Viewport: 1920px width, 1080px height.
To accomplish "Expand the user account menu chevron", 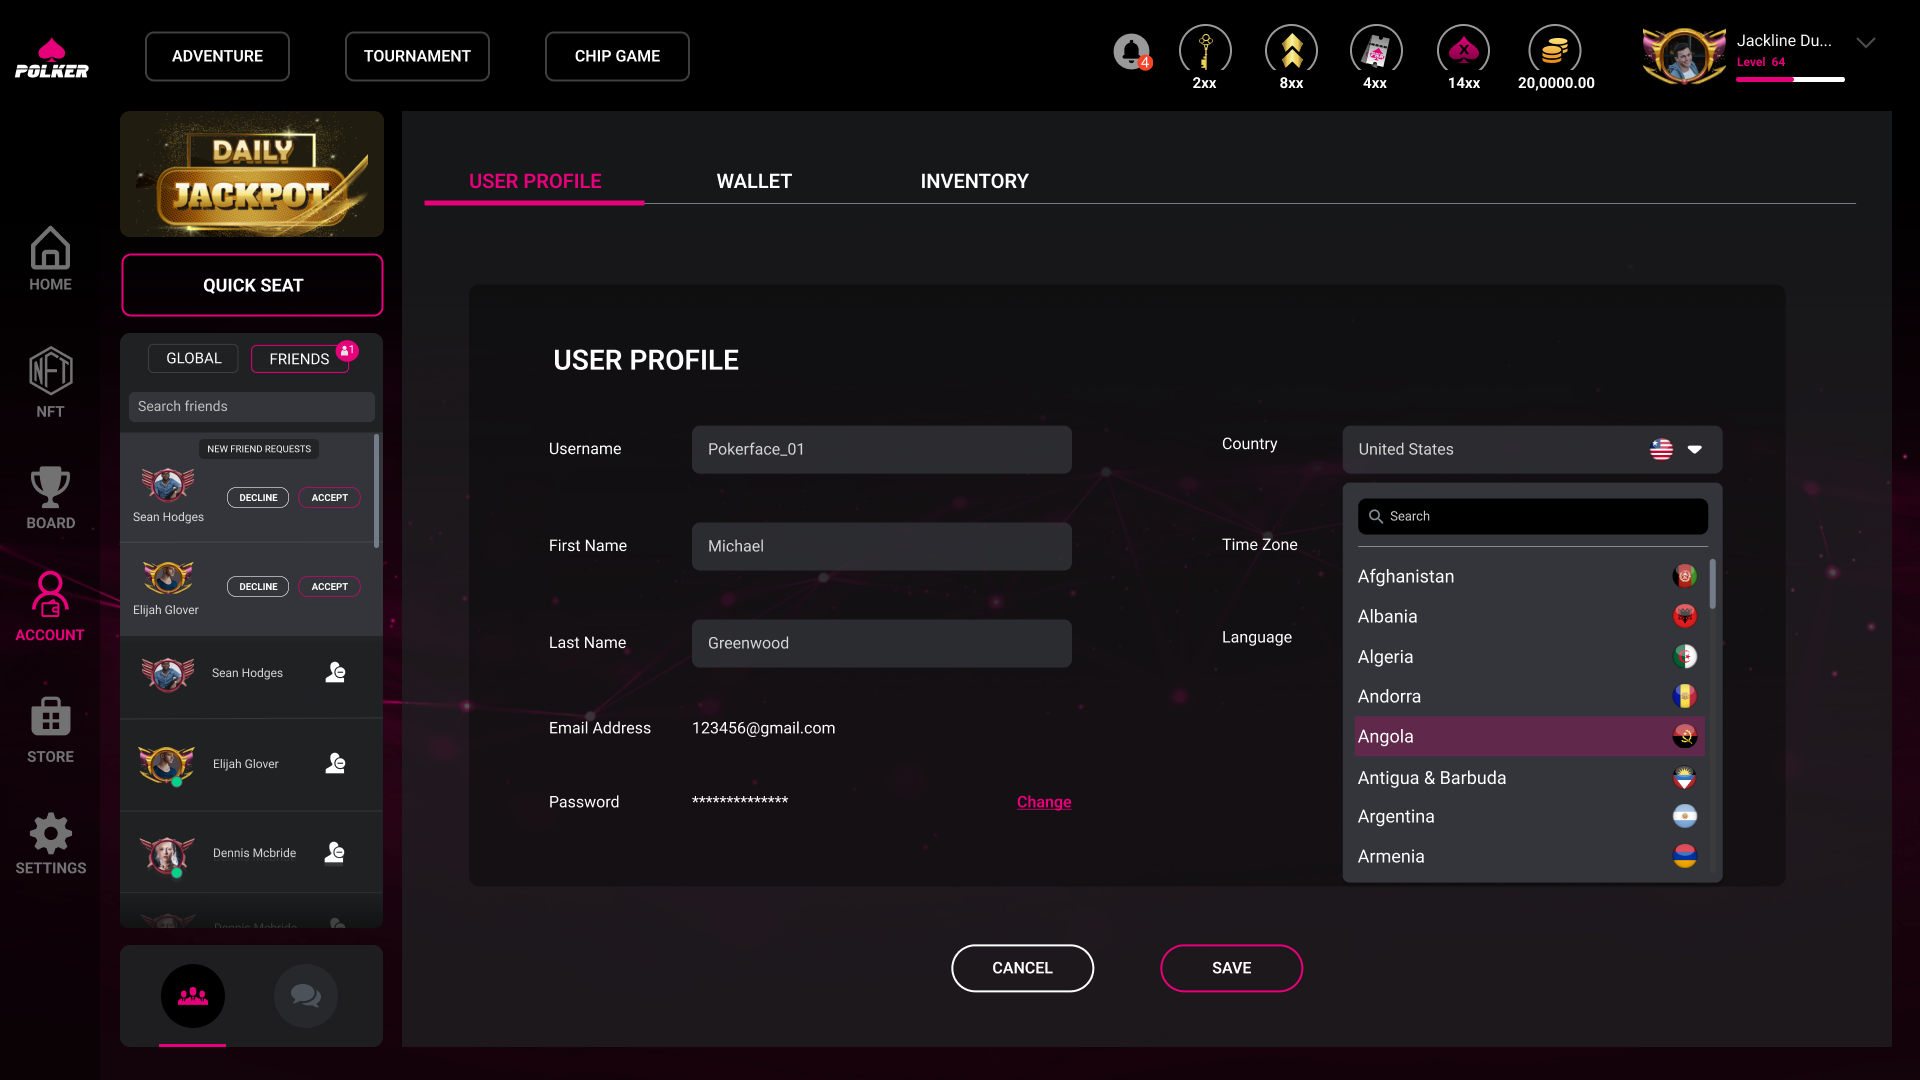I will (x=1865, y=43).
